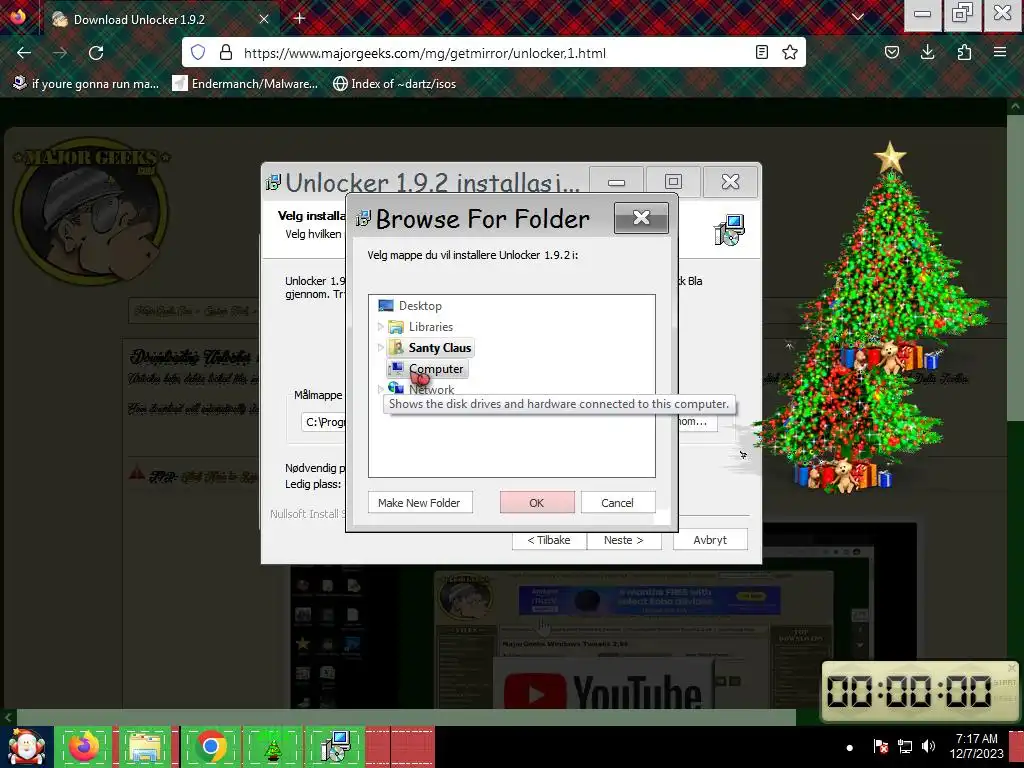Open a new Firefox tab
This screenshot has height=768, width=1024.
click(x=300, y=18)
